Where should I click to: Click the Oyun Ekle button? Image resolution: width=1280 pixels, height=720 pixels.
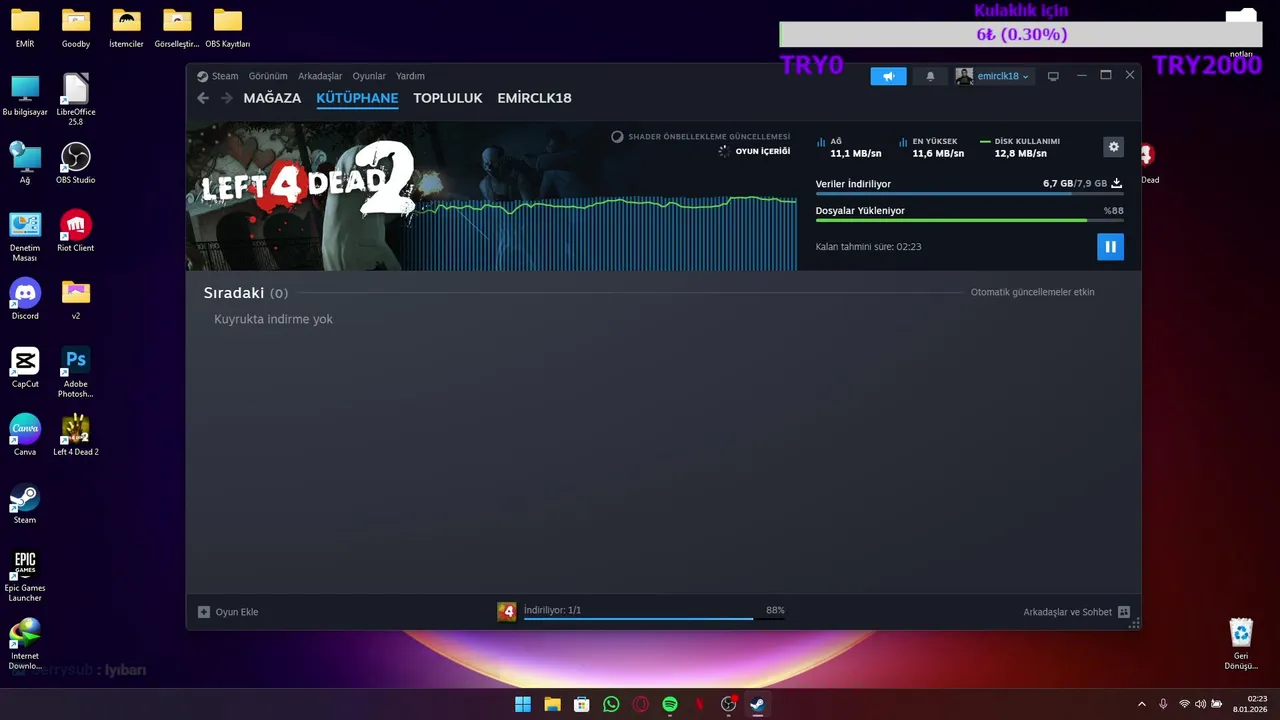(x=228, y=612)
